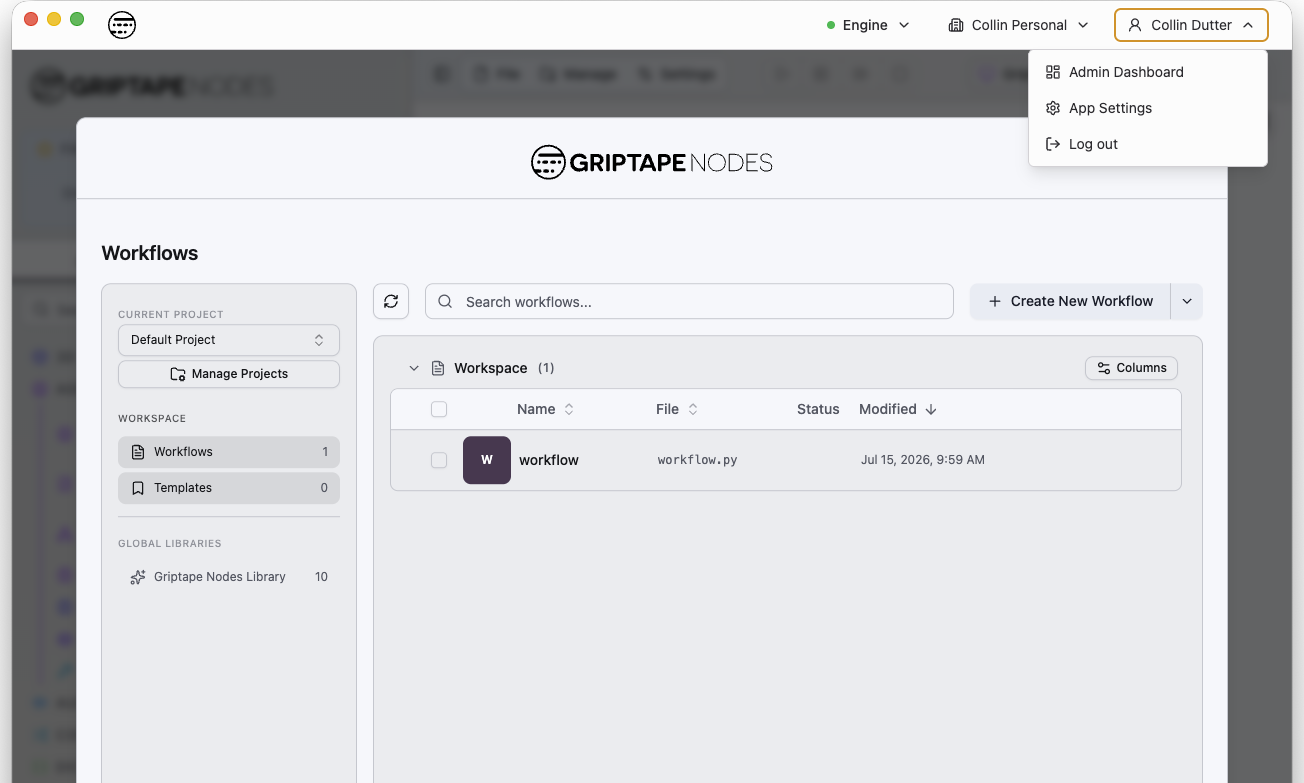This screenshot has height=783, width=1304.
Task: Click the Workspace document icon
Action: [x=438, y=368]
